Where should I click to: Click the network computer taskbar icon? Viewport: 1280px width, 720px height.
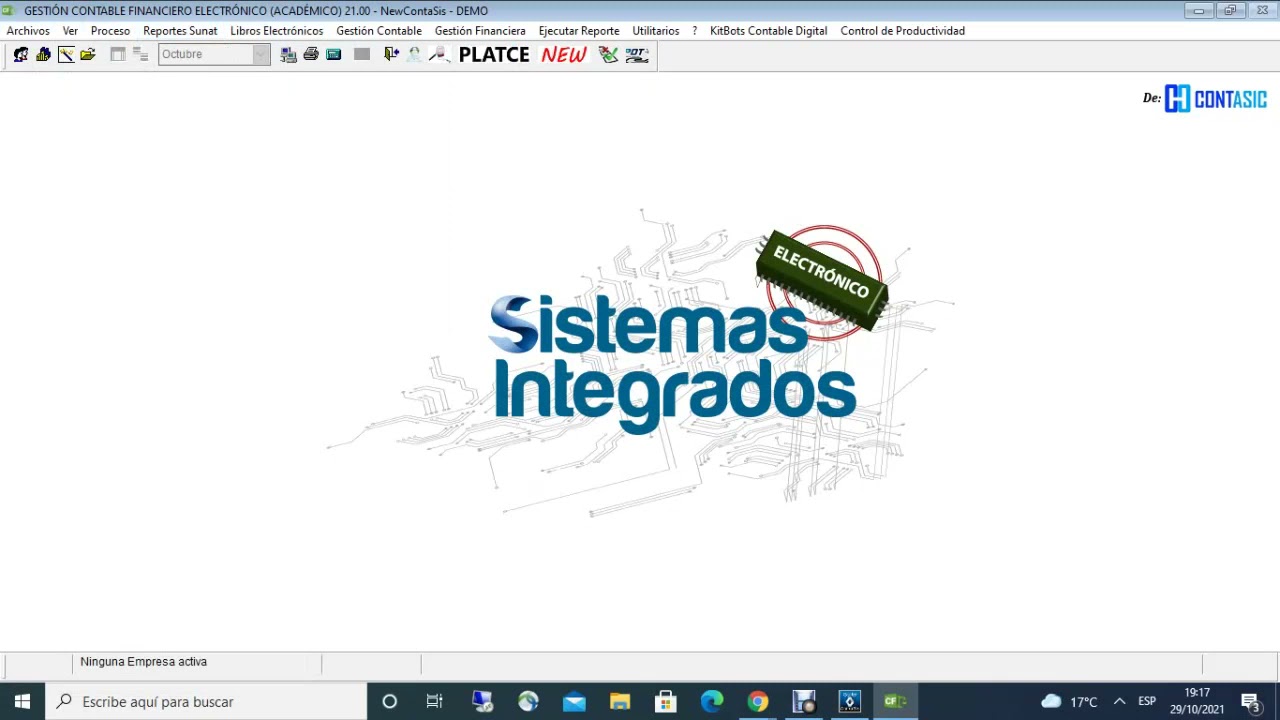[482, 701]
